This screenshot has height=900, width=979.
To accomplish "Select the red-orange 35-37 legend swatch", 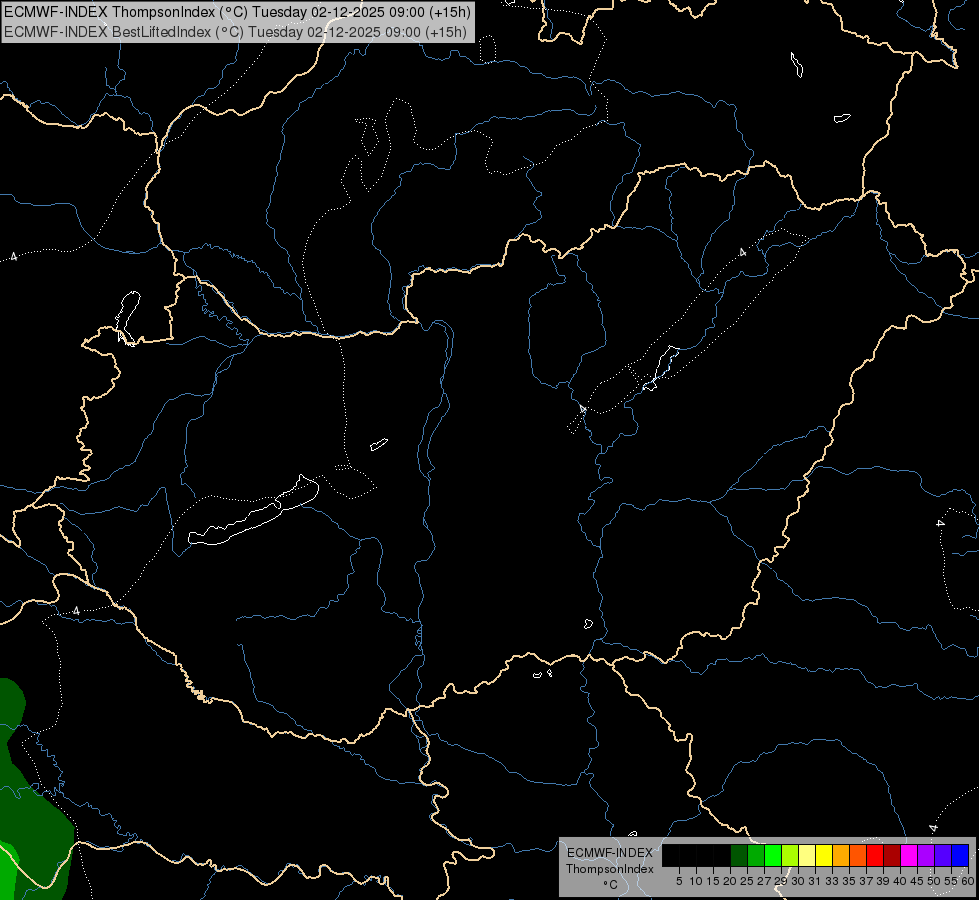I will (858, 855).
